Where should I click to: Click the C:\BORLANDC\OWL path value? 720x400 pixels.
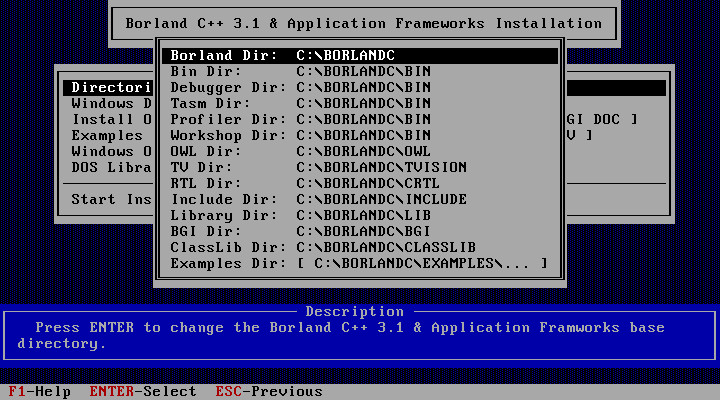point(364,152)
